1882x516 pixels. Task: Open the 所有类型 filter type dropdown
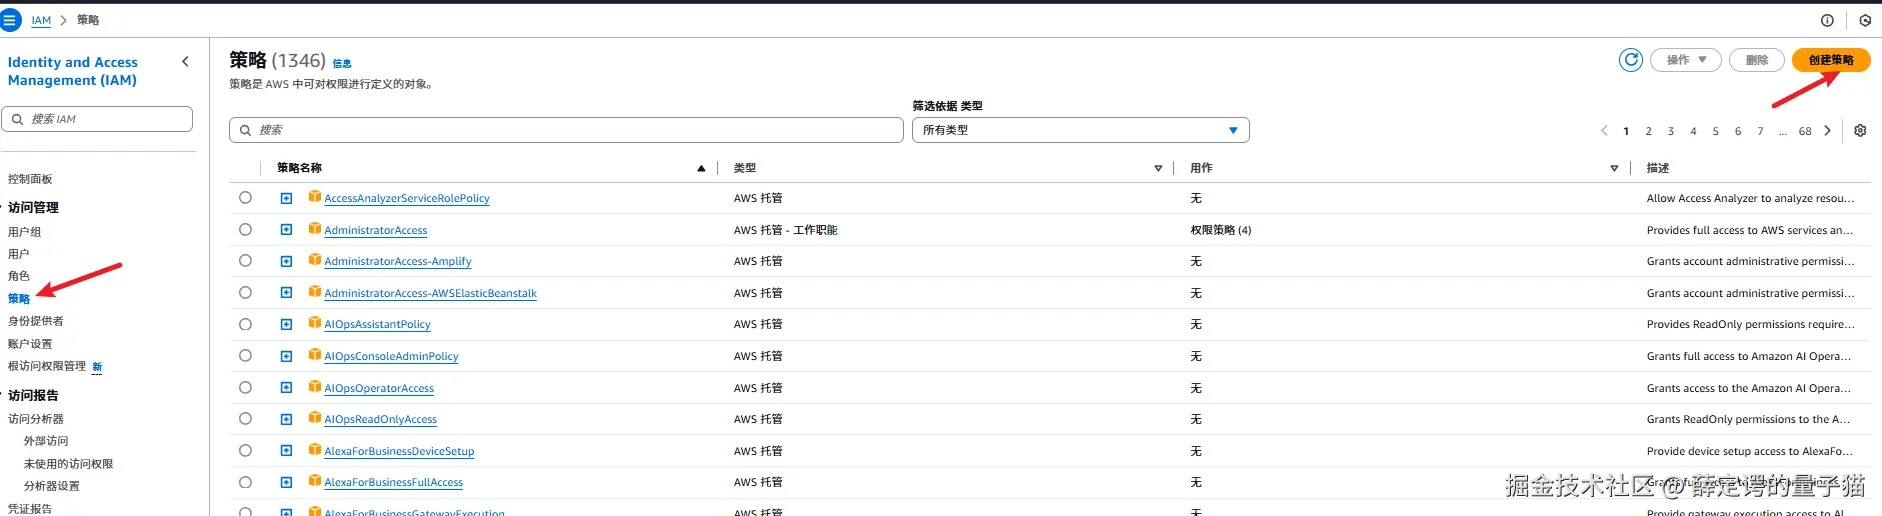[x=1080, y=130]
